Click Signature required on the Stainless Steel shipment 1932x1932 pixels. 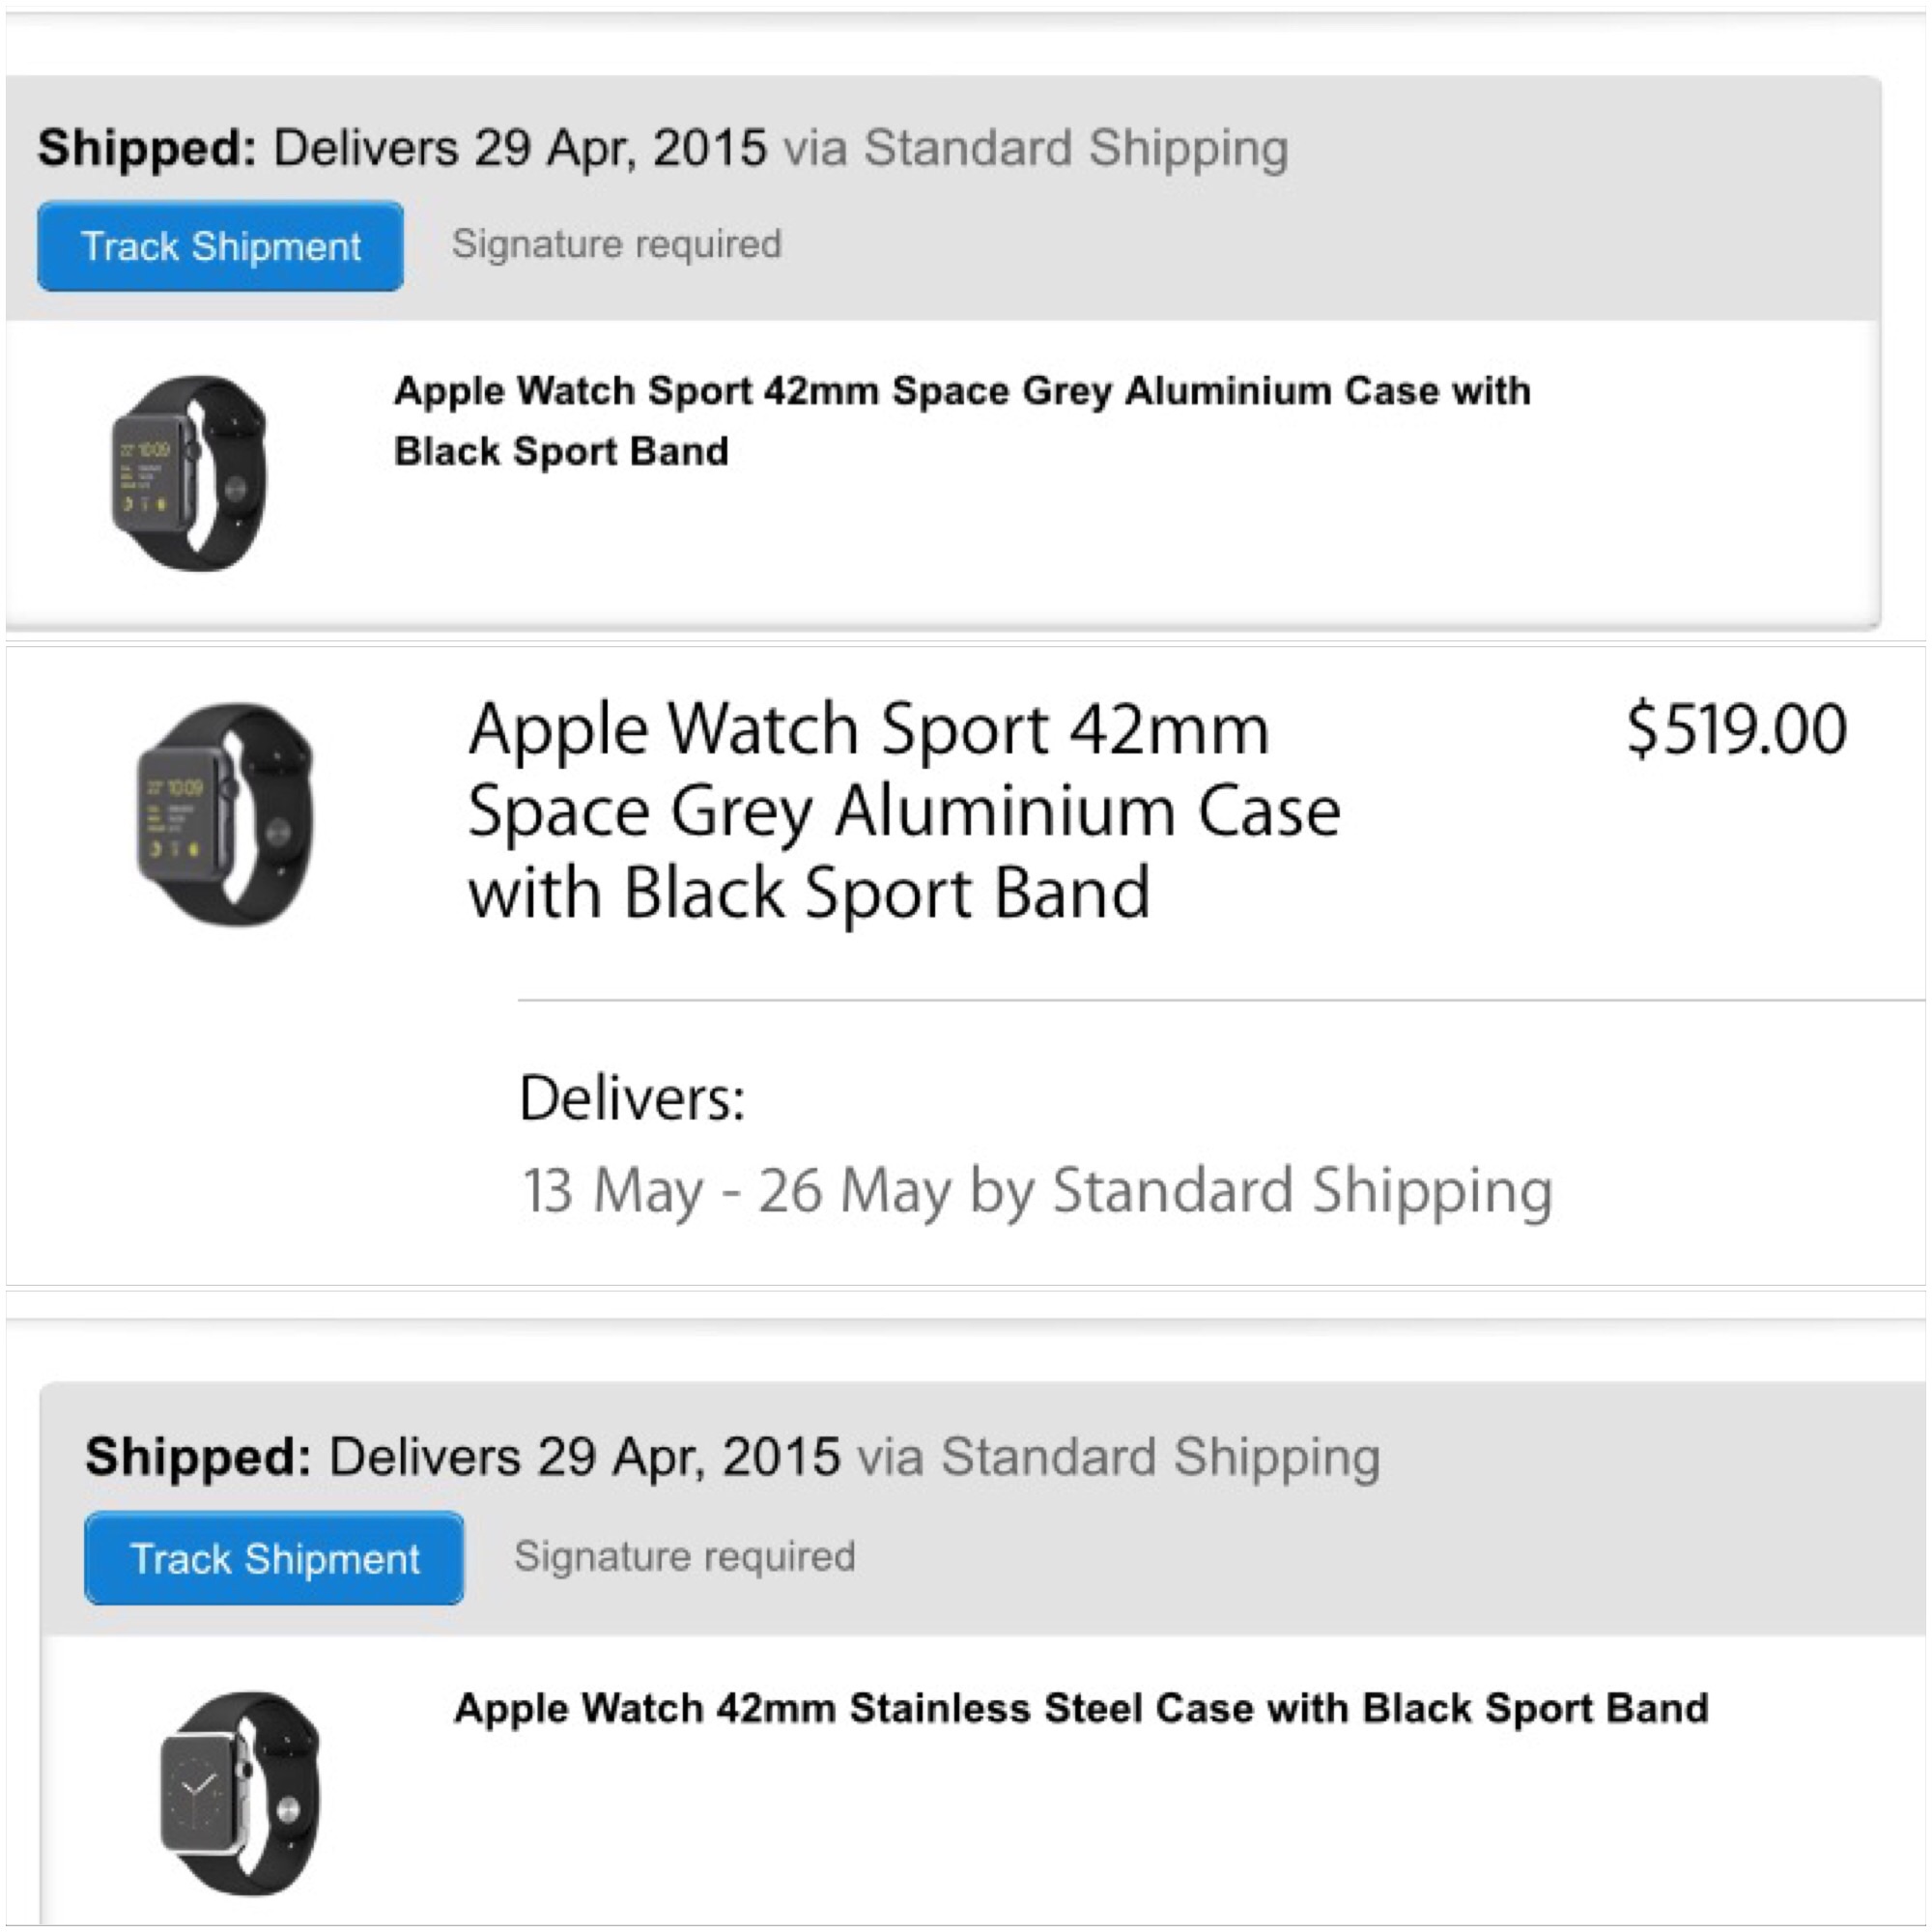[x=684, y=1556]
